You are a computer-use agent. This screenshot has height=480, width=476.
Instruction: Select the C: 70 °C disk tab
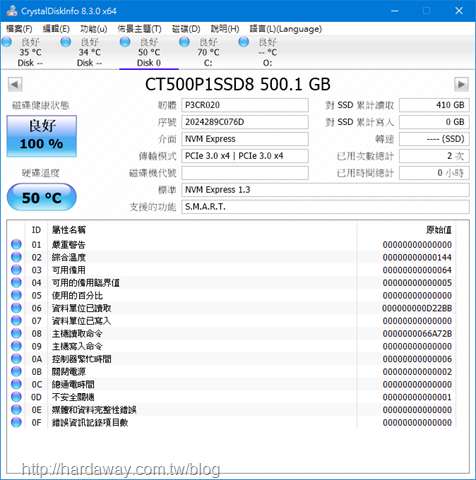pos(208,52)
